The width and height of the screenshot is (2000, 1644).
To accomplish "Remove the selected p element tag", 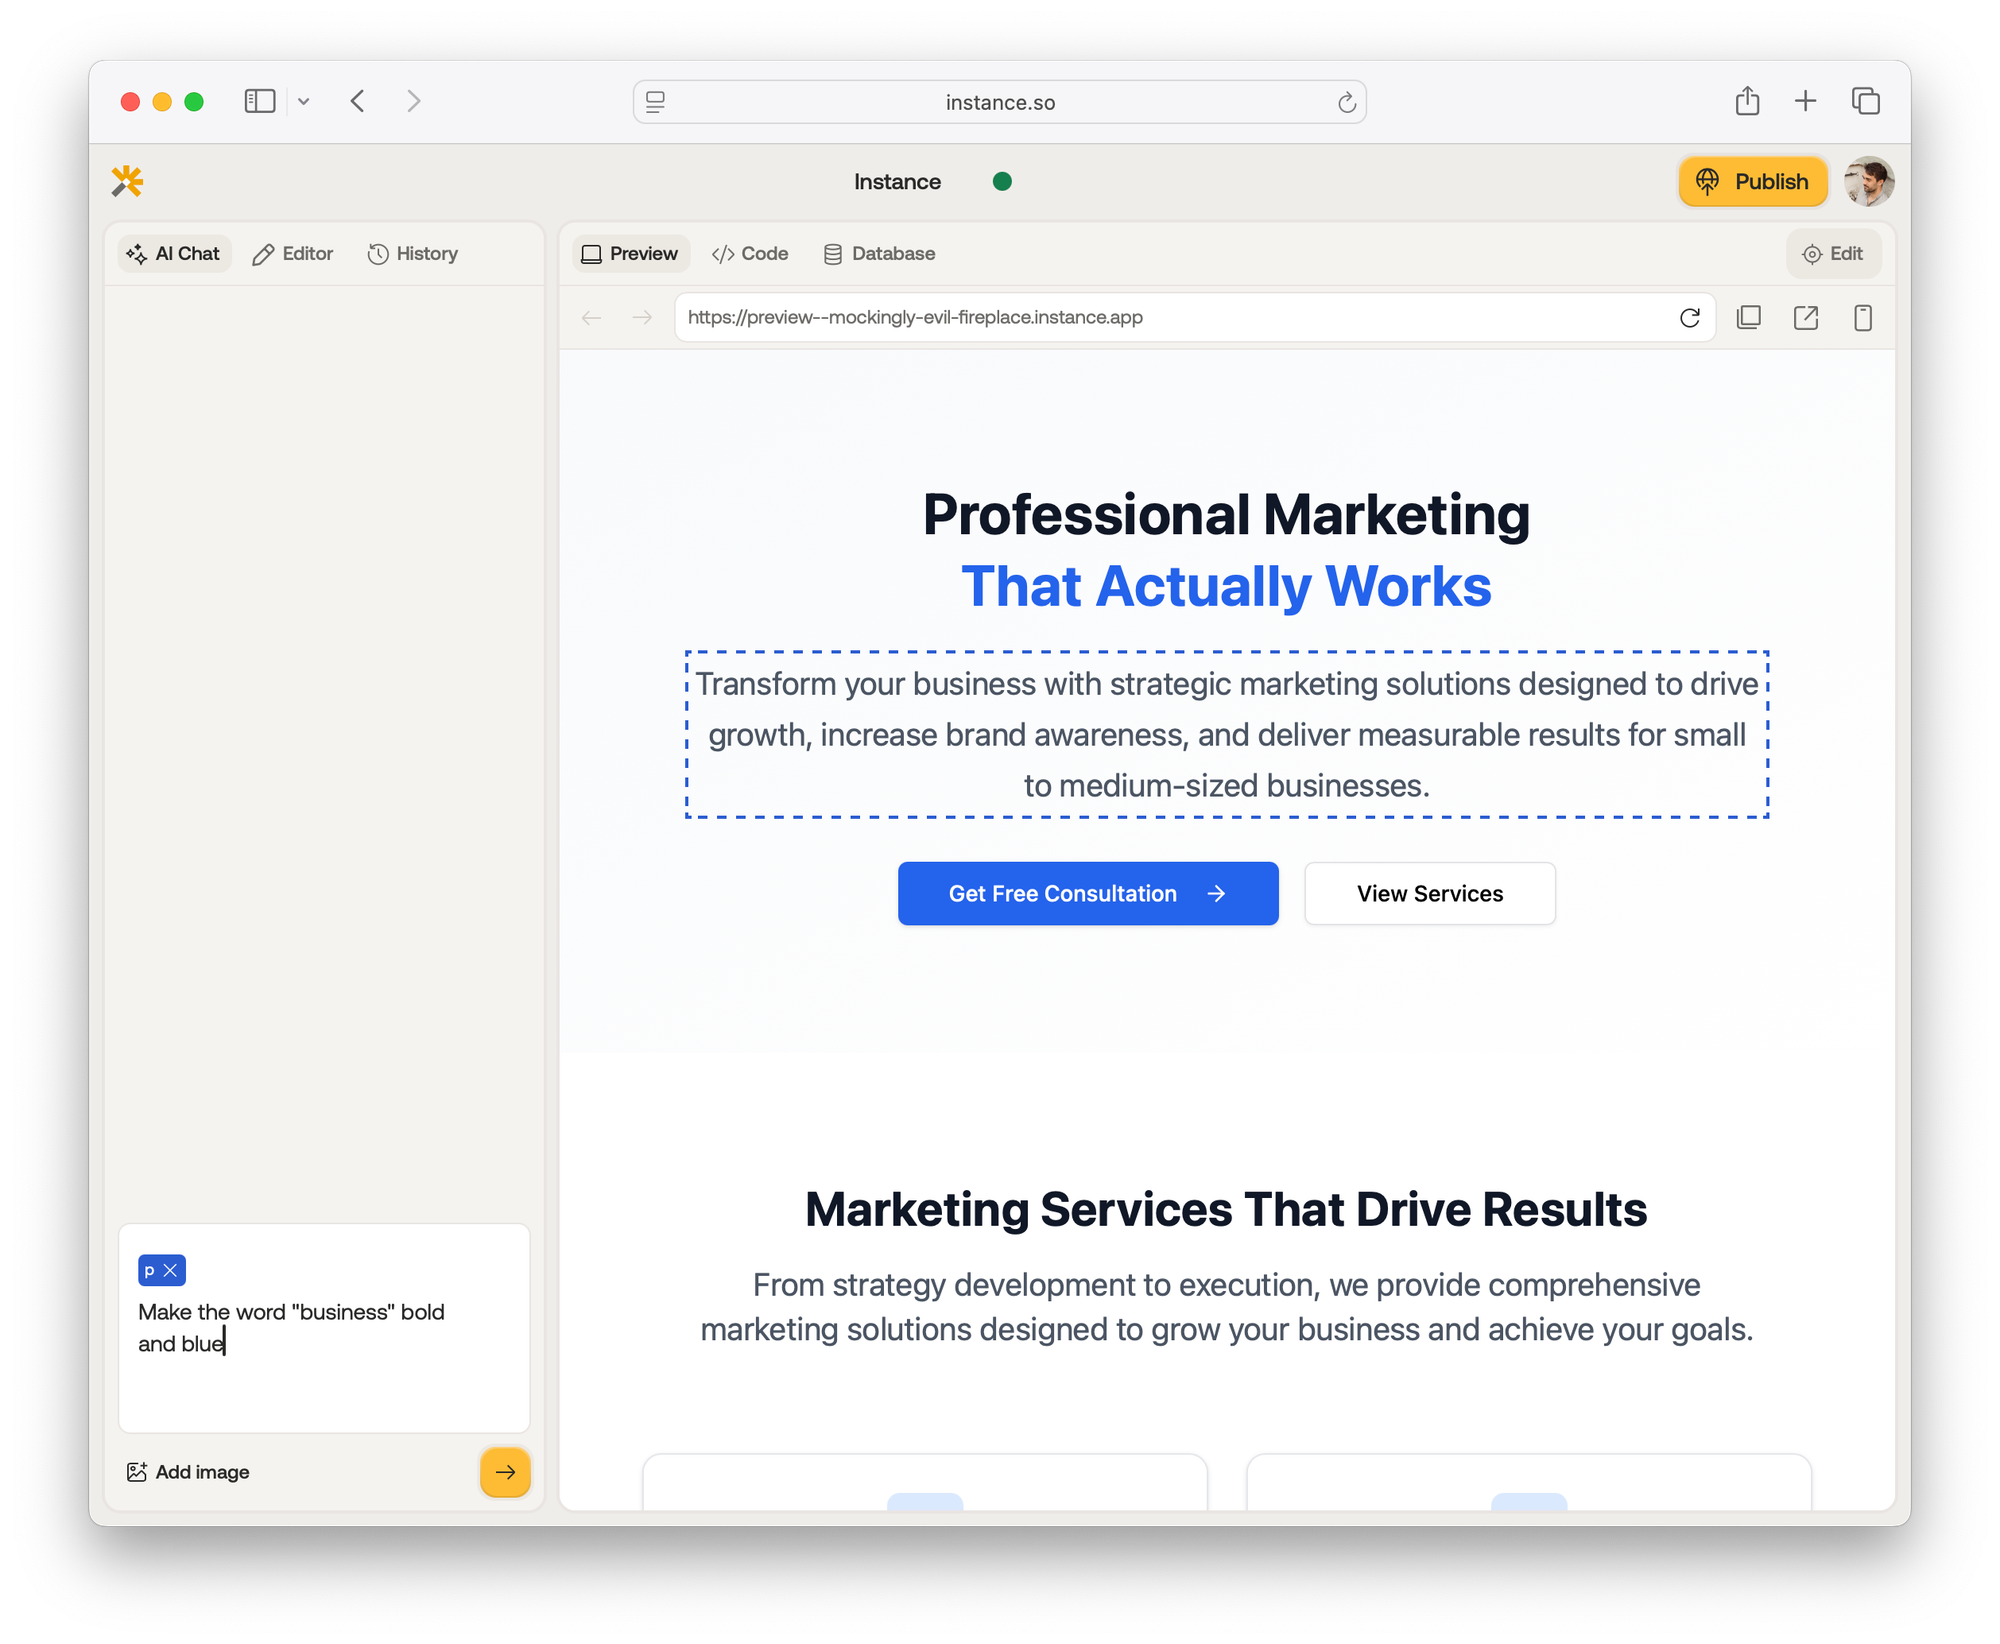I will [171, 1270].
